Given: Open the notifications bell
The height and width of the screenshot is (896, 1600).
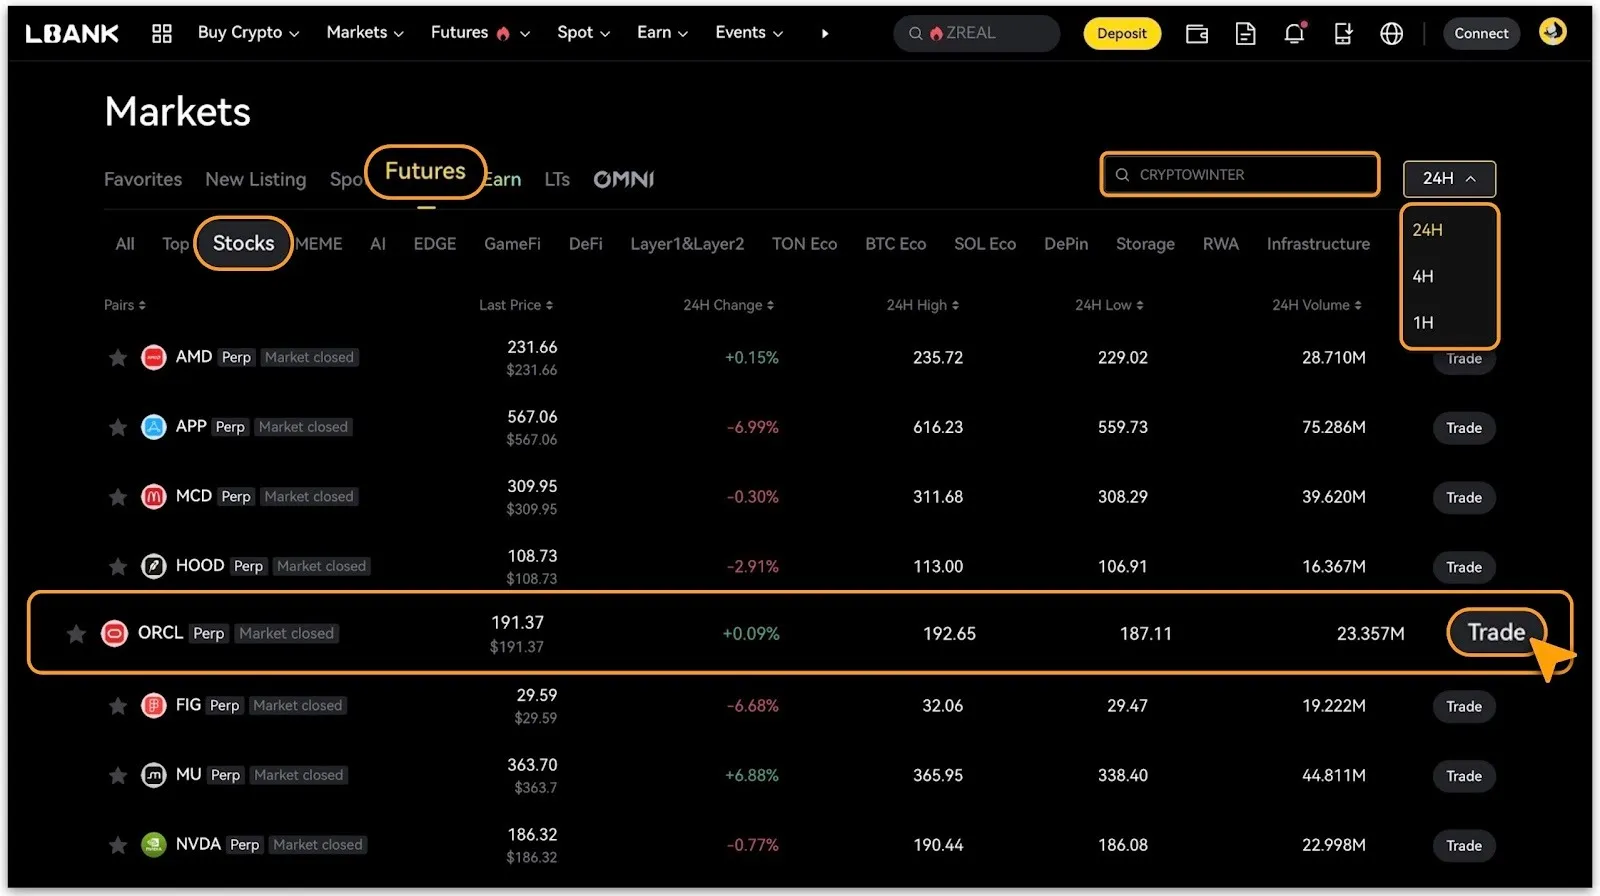Looking at the screenshot, I should tap(1294, 34).
